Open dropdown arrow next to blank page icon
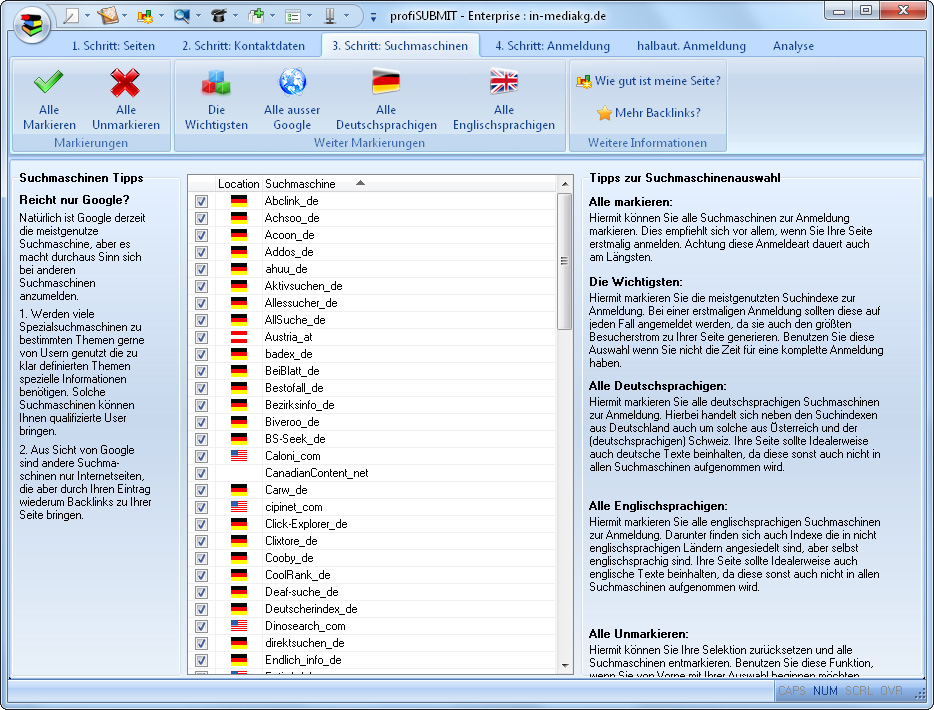 tap(87, 16)
